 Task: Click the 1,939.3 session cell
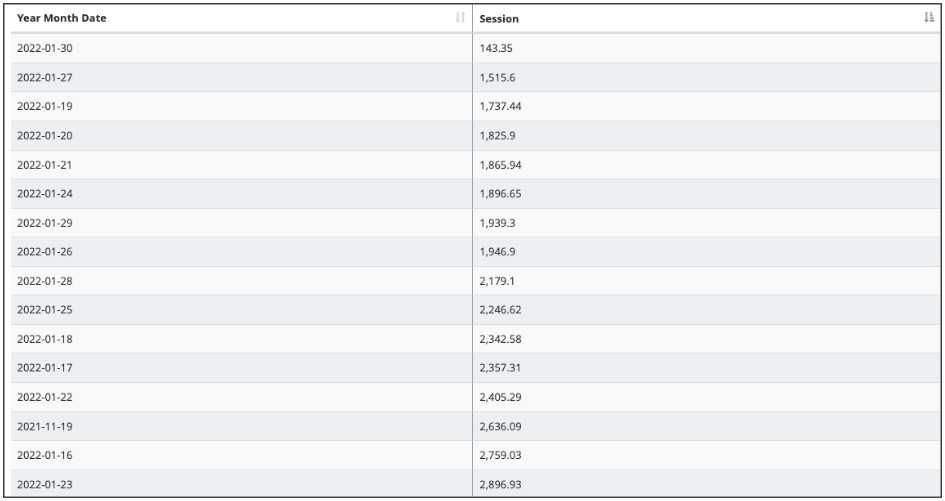click(x=497, y=222)
